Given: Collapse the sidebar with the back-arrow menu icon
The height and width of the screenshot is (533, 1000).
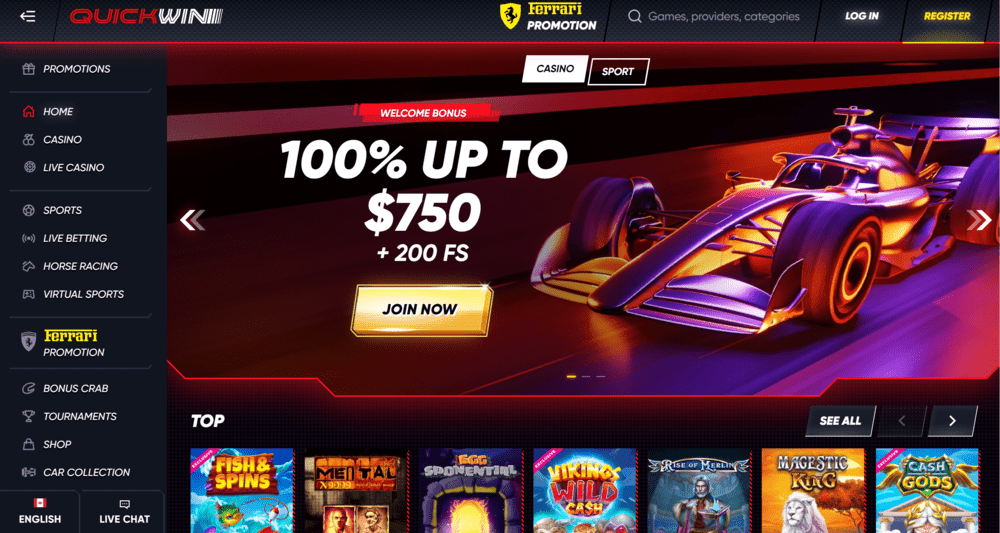Looking at the screenshot, I should 27,17.
